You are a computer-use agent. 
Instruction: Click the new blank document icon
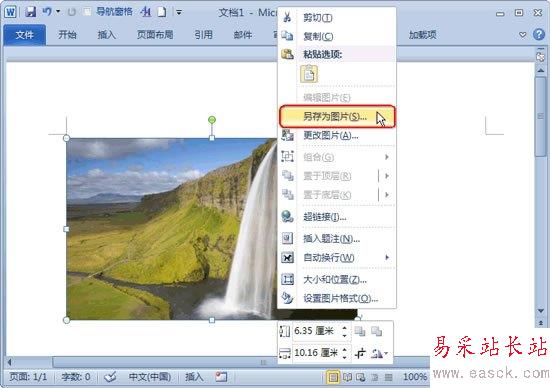coord(162,12)
